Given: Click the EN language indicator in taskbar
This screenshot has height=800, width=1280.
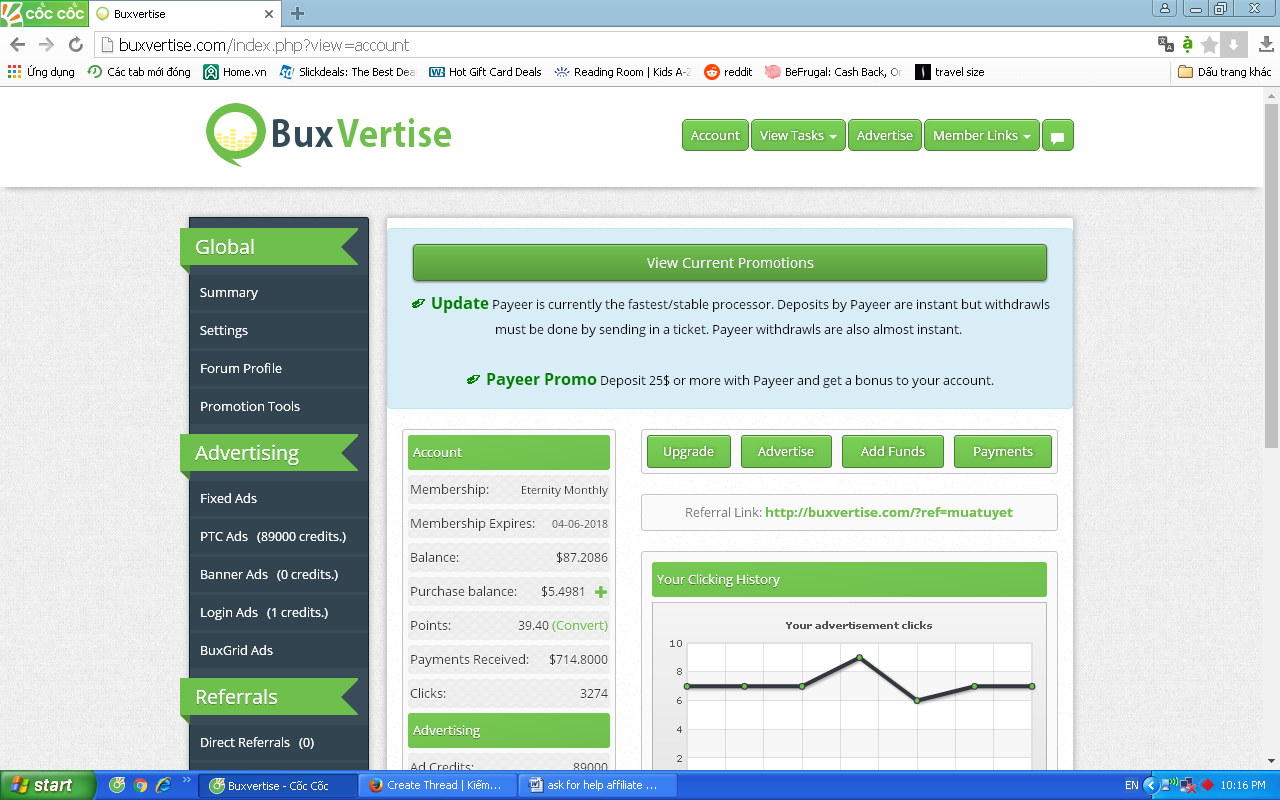Looking at the screenshot, I should tap(1131, 786).
